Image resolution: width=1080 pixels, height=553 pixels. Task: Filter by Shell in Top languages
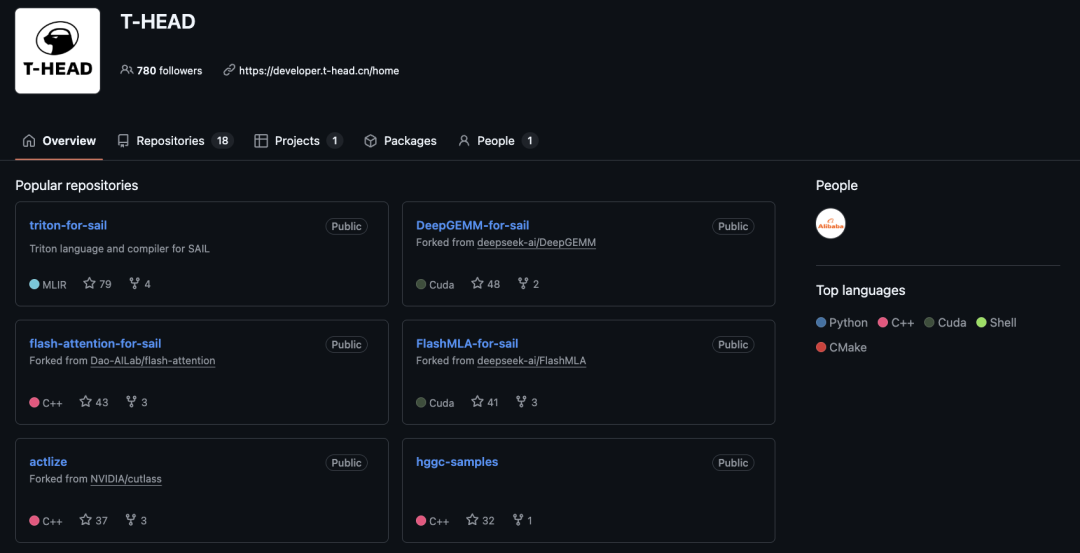[997, 322]
